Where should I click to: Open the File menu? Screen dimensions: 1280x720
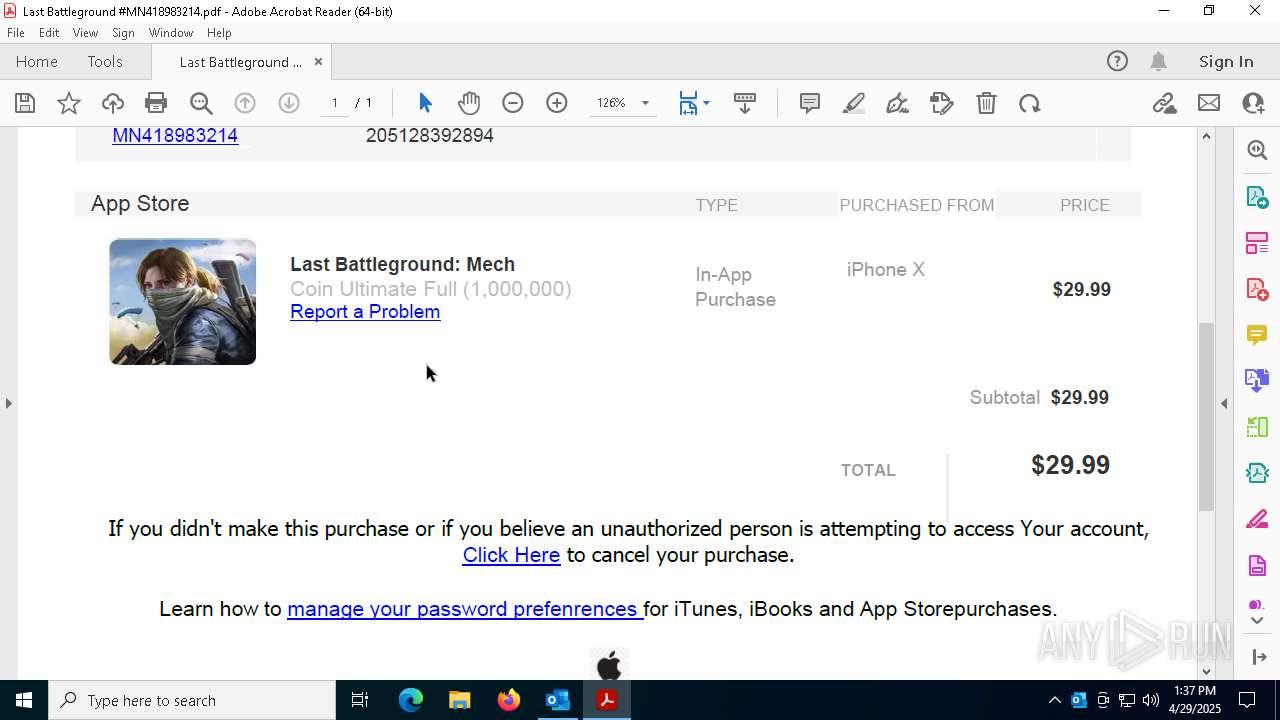click(16, 33)
